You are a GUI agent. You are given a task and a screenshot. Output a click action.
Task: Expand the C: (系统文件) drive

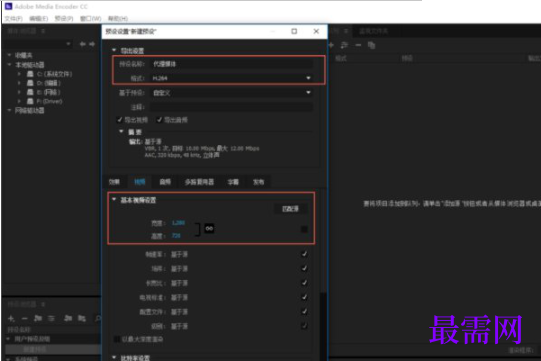[19, 74]
